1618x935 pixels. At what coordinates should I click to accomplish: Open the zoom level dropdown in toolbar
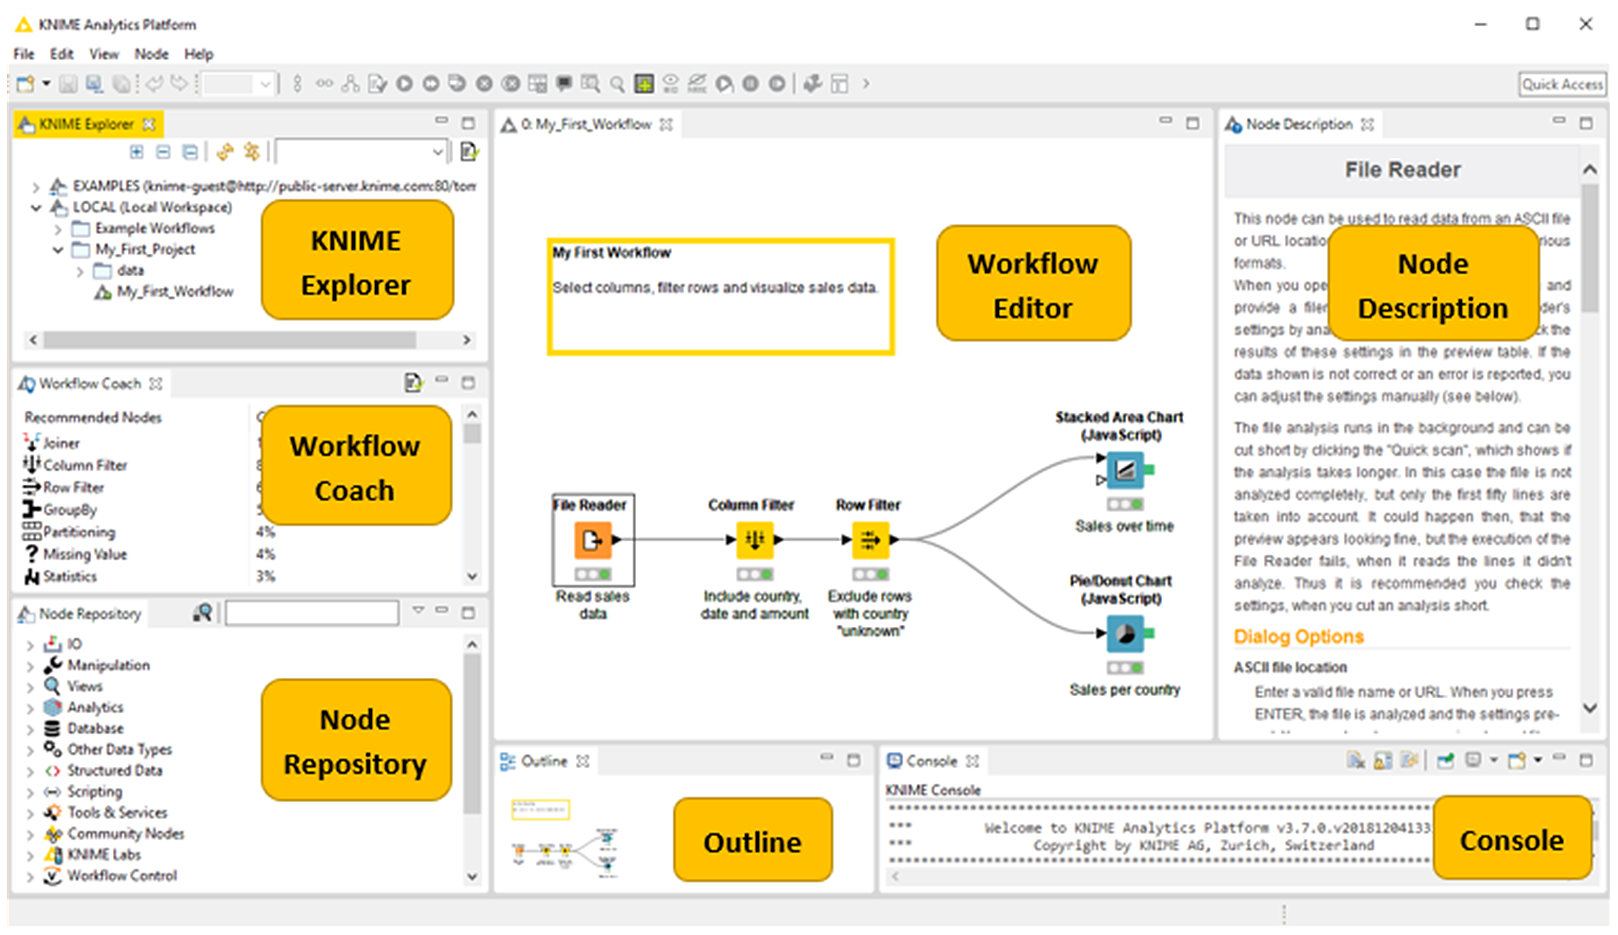click(x=265, y=84)
